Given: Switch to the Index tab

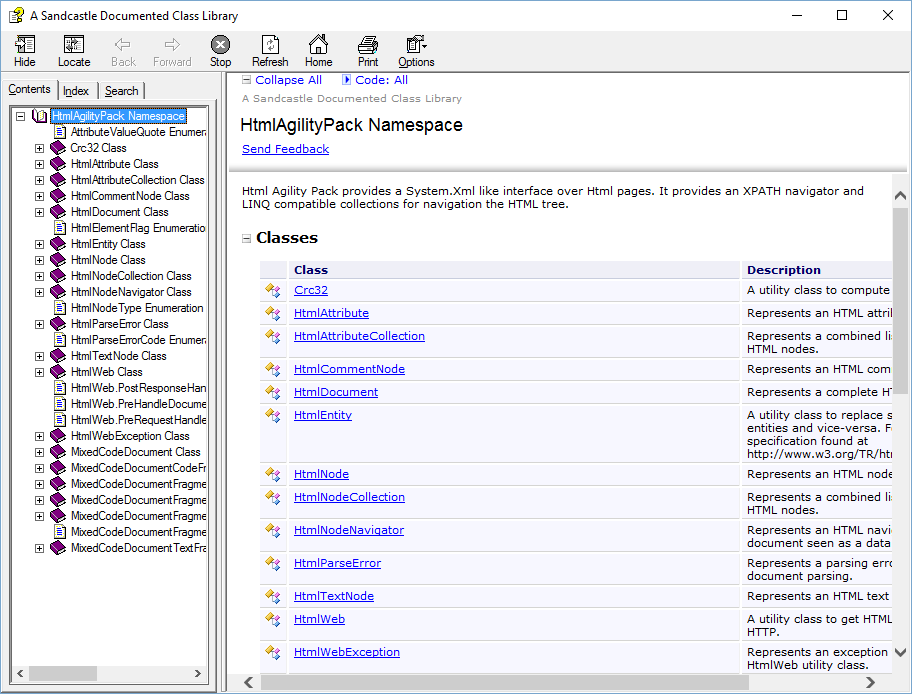Looking at the screenshot, I should (x=76, y=91).
